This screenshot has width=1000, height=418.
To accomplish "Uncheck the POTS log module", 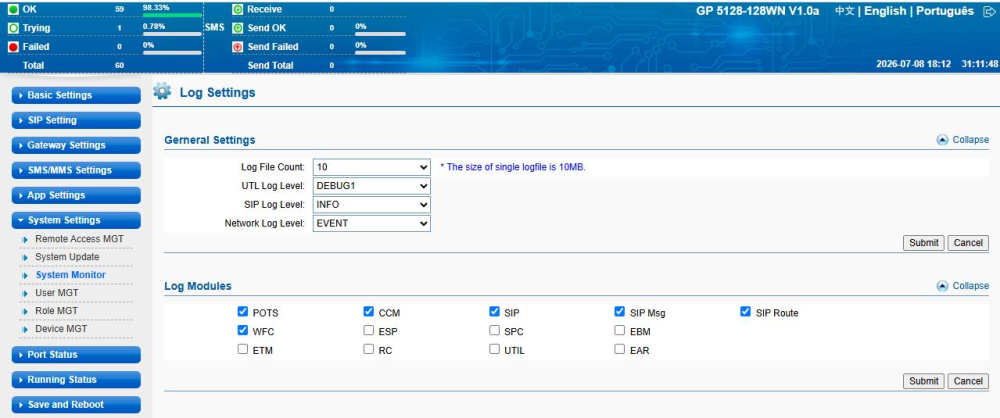I will tap(242, 312).
